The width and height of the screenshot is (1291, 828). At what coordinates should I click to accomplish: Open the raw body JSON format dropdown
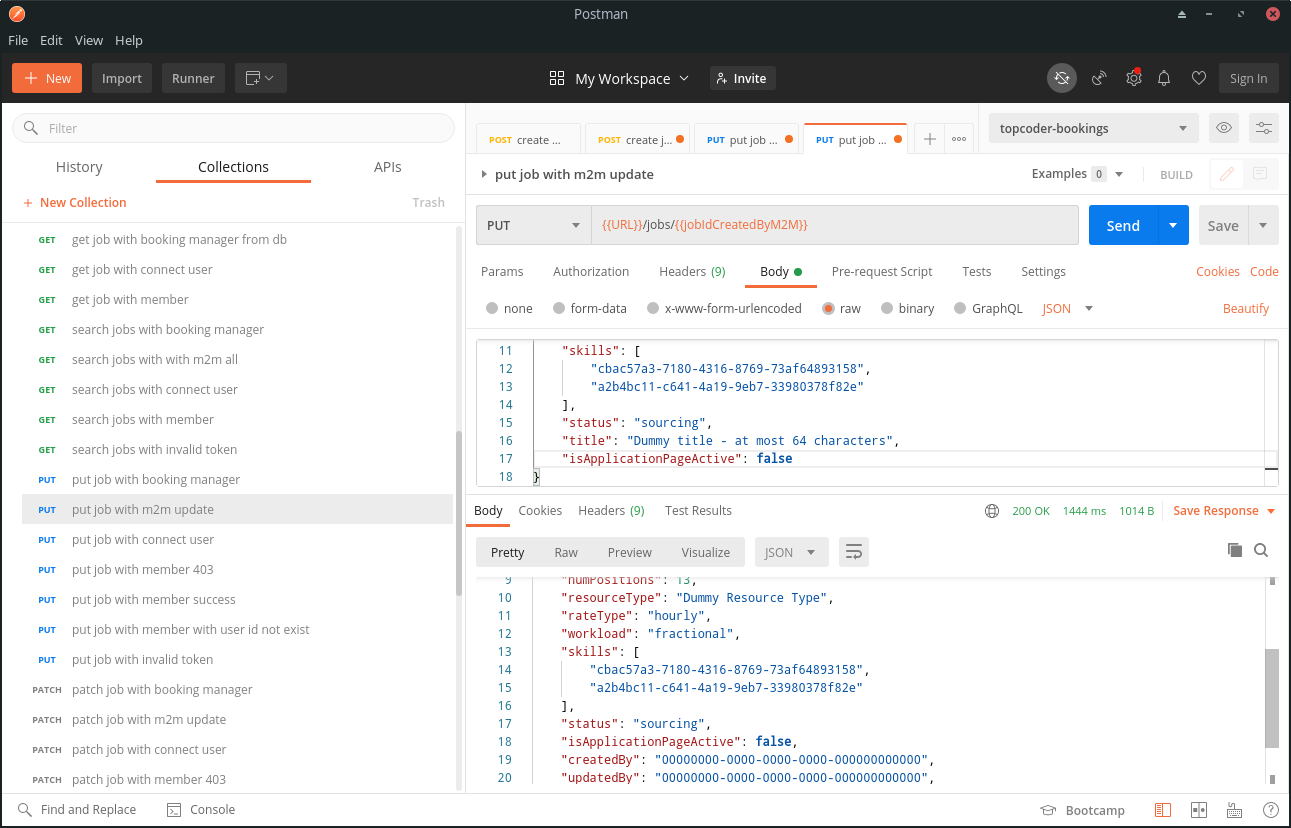[1068, 308]
